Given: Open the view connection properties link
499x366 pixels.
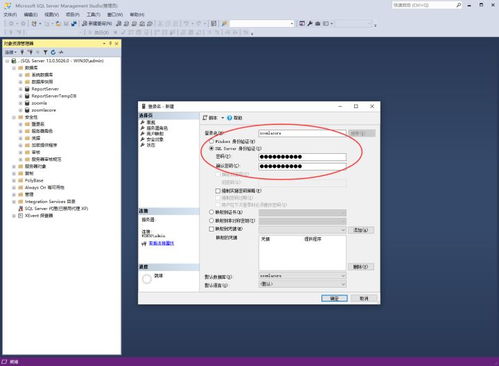Looking at the screenshot, I should 161,244.
